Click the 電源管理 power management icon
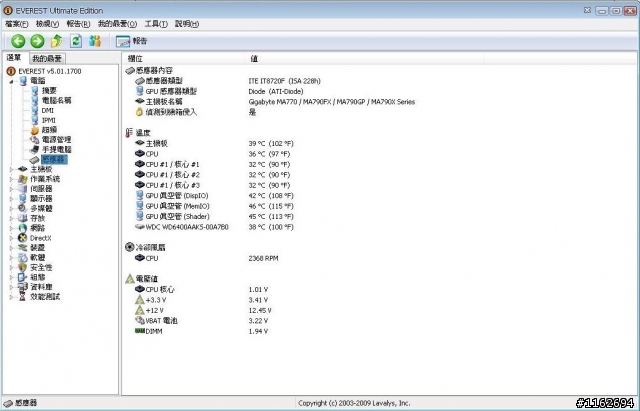This screenshot has height=411, width=640. click(x=35, y=140)
